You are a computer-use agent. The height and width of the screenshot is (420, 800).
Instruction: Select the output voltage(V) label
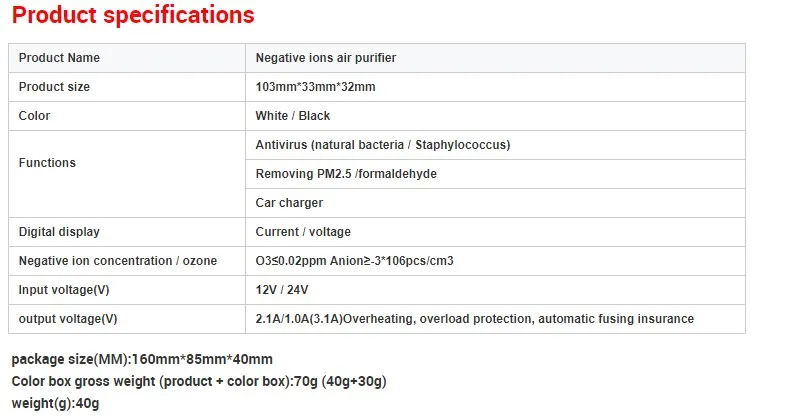click(x=68, y=319)
